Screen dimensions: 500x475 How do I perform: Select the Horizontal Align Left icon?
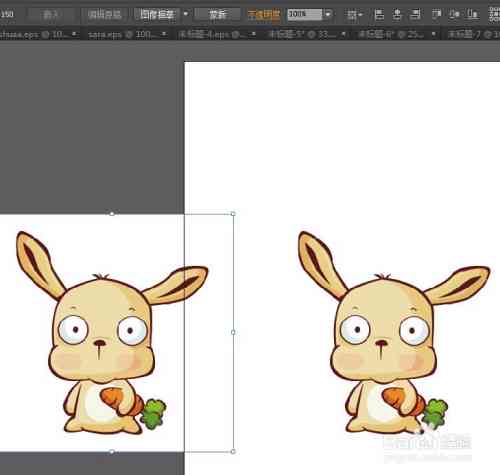pos(379,15)
